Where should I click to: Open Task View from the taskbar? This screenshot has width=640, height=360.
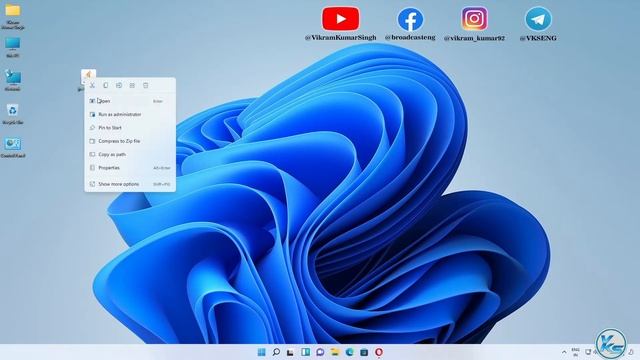pos(290,352)
